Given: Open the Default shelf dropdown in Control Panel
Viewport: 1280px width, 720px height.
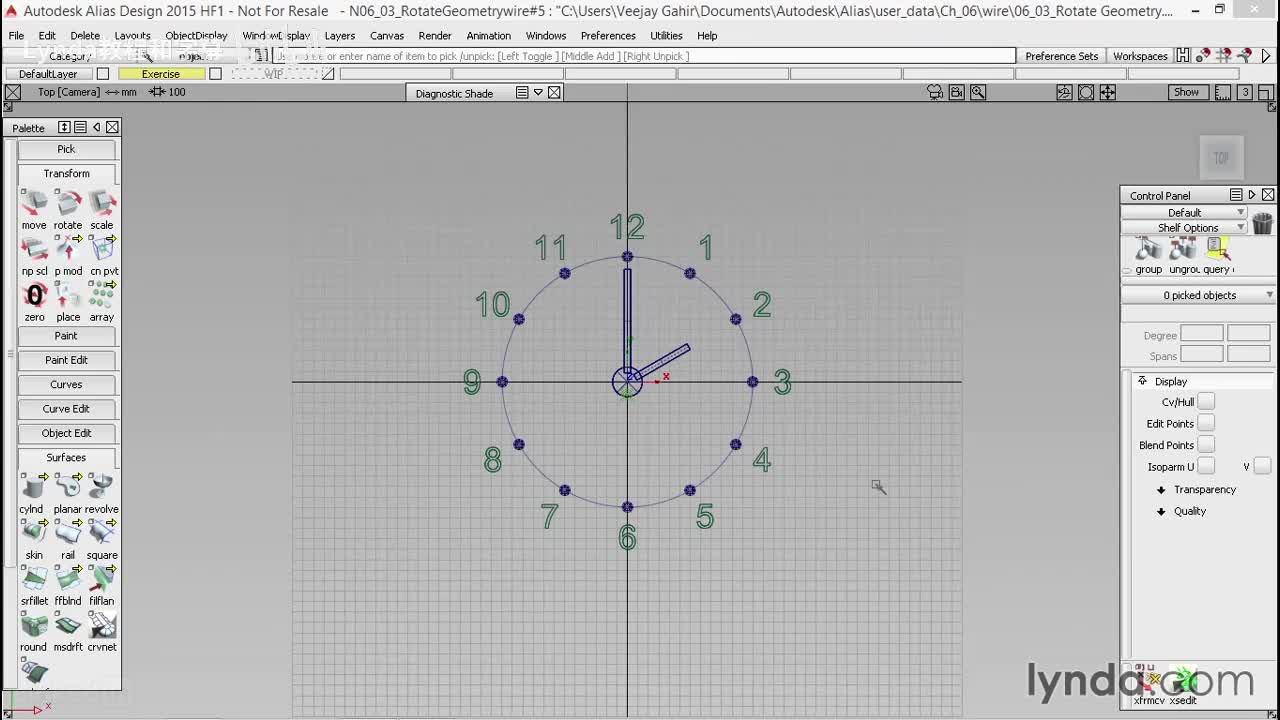Looking at the screenshot, I should coord(1185,212).
